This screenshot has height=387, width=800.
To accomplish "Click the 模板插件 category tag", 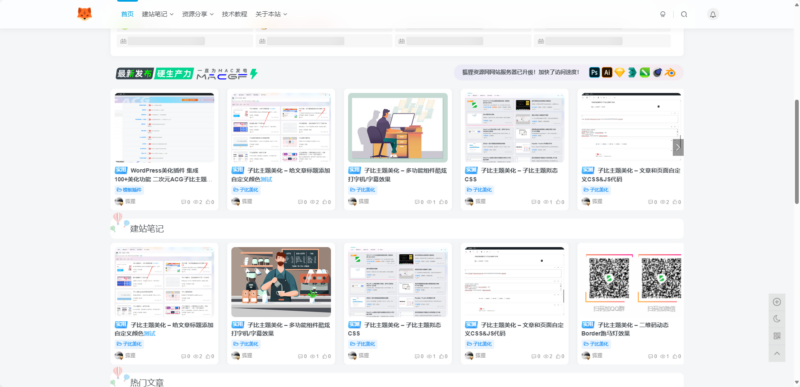I will [x=130, y=190].
